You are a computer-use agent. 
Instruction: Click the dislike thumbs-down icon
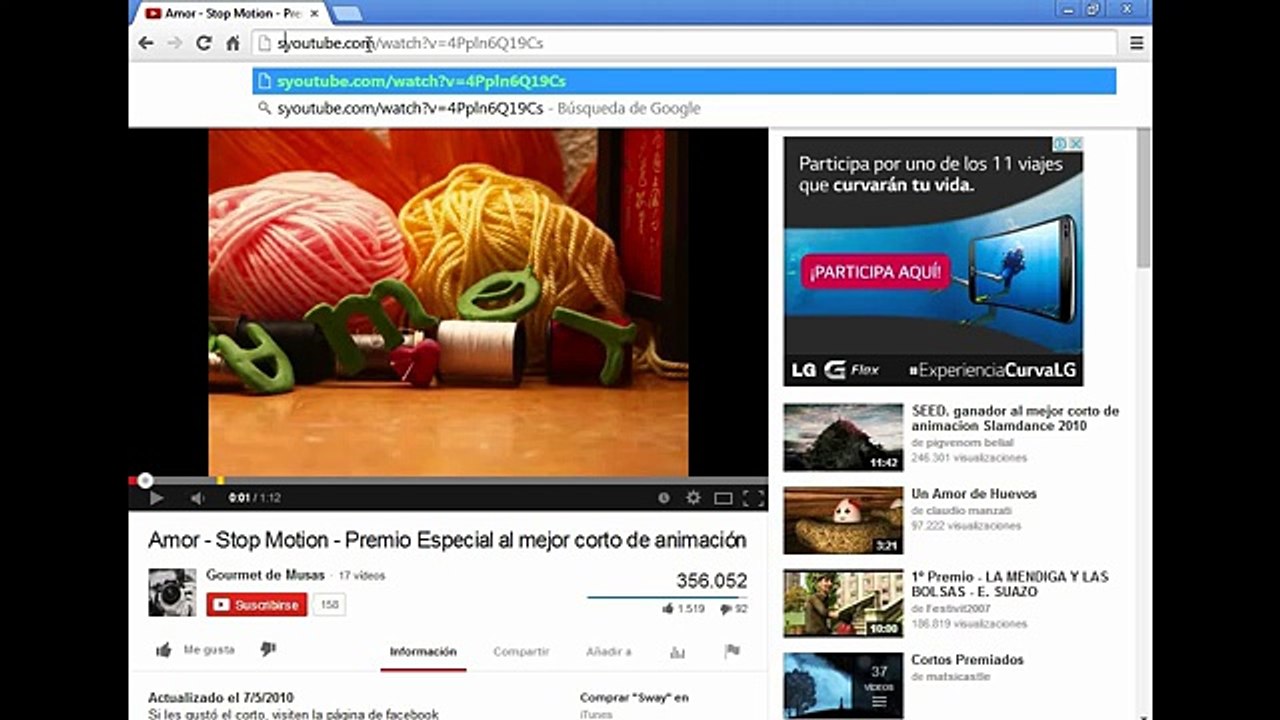pyautogui.click(x=268, y=650)
